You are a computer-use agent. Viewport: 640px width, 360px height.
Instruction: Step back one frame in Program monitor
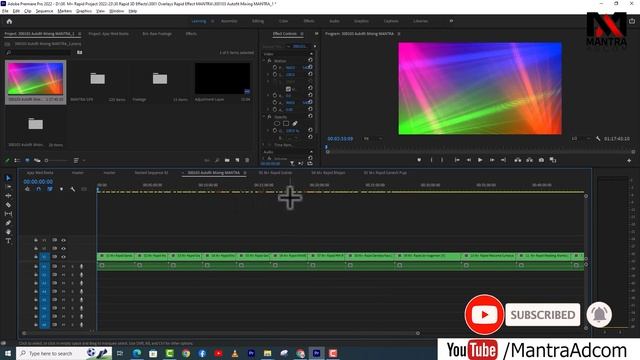click(469, 160)
